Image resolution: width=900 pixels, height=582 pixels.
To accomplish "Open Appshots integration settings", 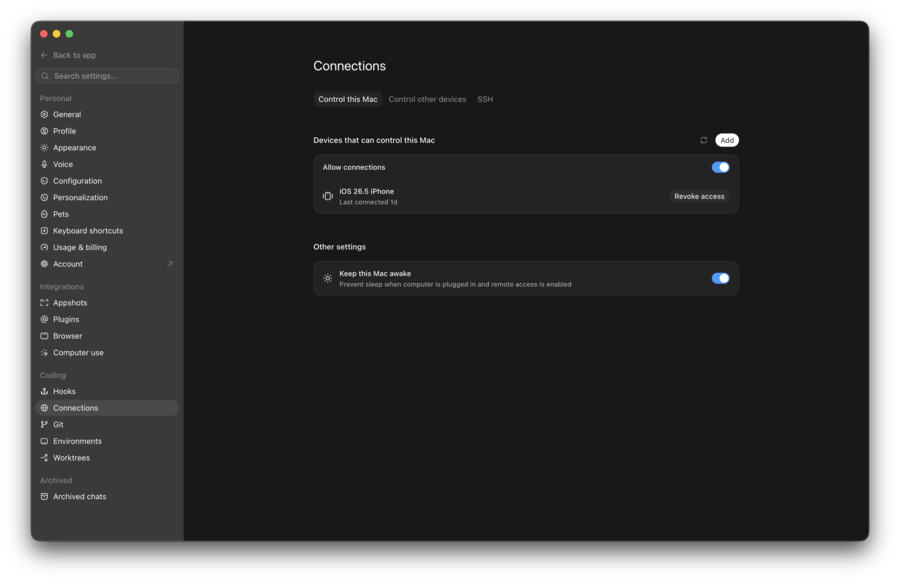I will point(107,302).
